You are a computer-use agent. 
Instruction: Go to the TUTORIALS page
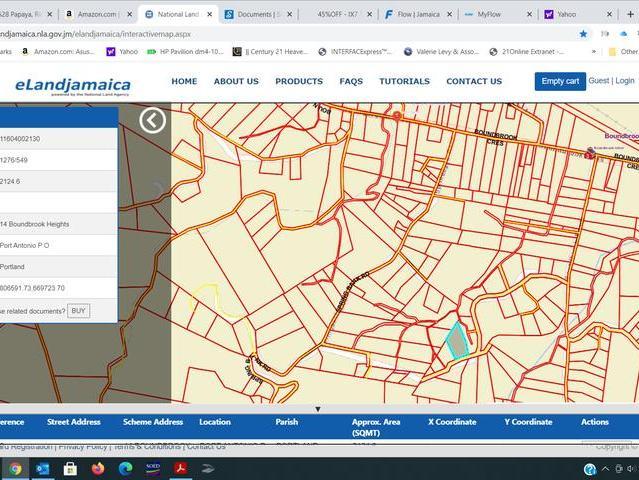tap(404, 81)
